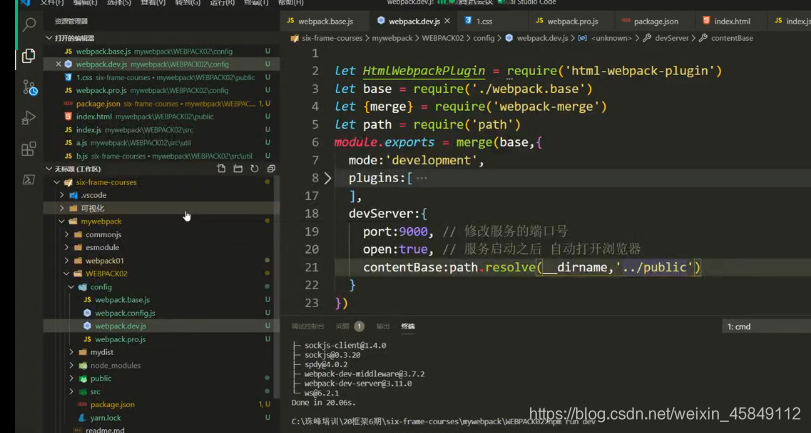Select b.js in open editors list
The height and width of the screenshot is (433, 811).
(x=162, y=156)
